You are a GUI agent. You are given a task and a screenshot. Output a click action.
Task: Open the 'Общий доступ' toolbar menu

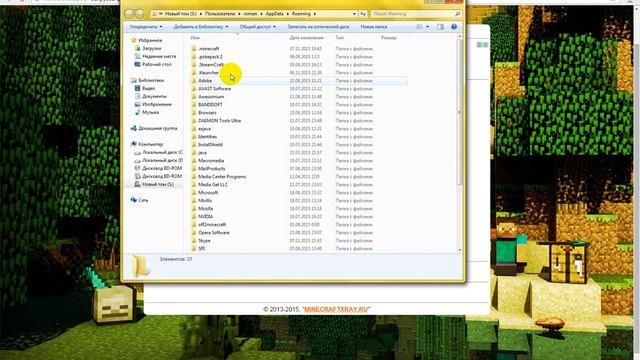[258, 27]
